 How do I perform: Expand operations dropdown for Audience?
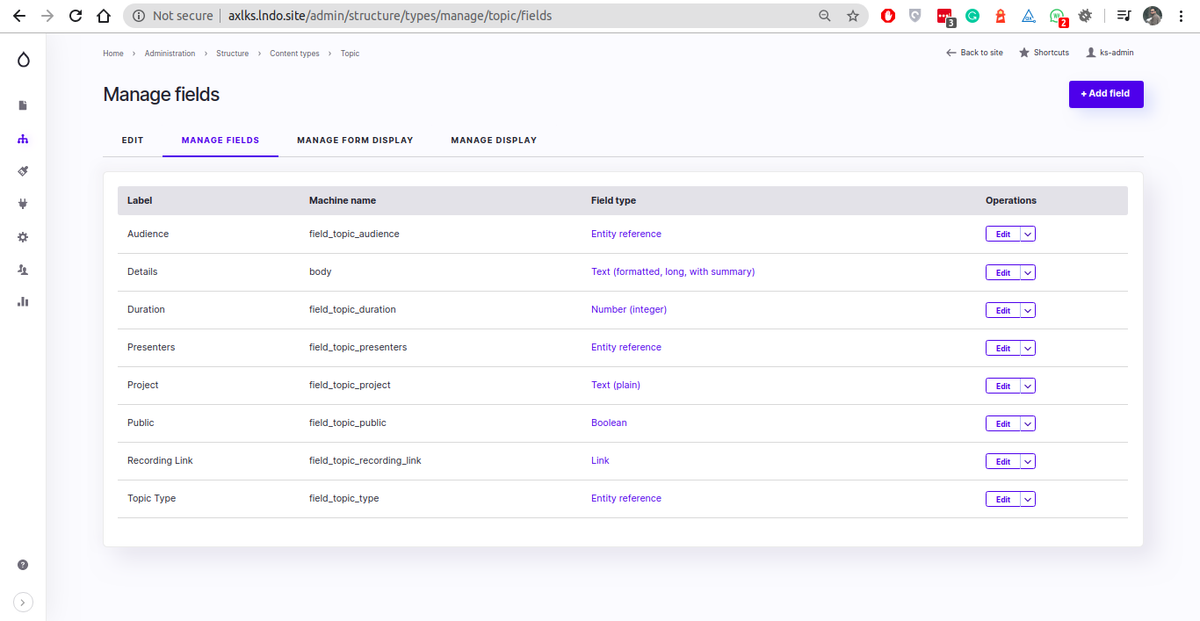[x=1028, y=234]
